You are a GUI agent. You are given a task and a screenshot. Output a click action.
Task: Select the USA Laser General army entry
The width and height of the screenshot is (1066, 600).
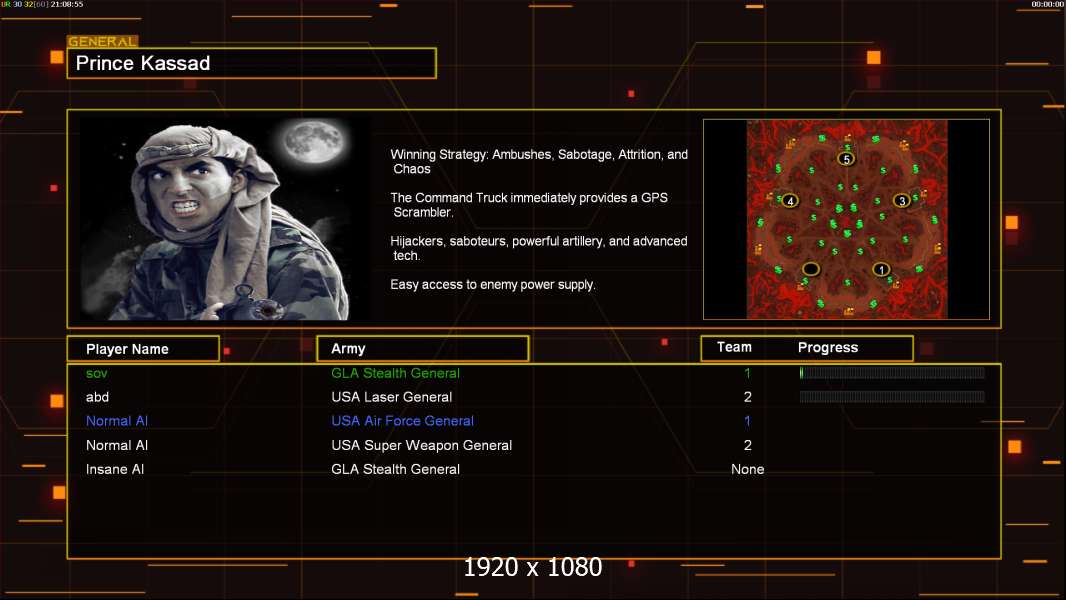point(392,397)
